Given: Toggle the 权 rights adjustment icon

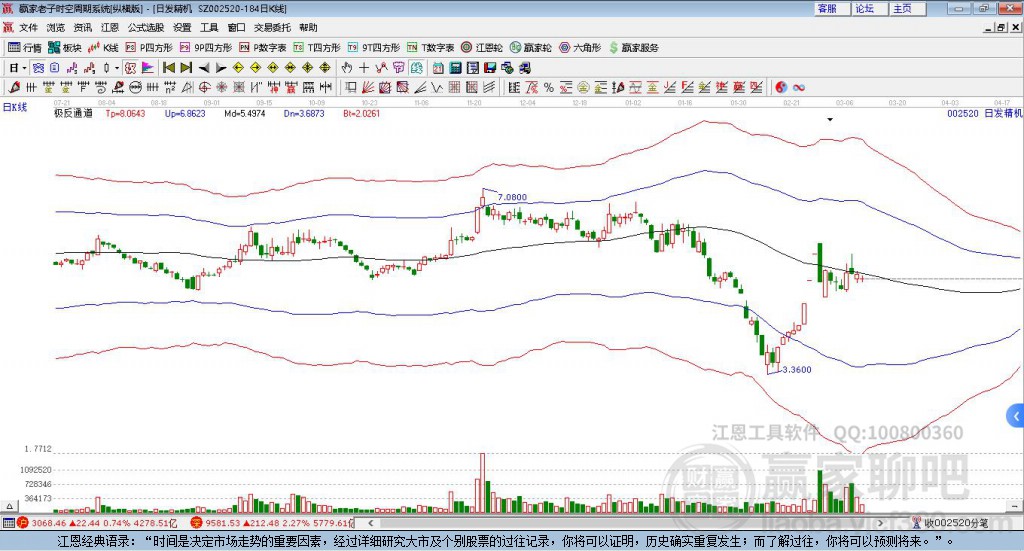Looking at the screenshot, I should click(x=131, y=68).
